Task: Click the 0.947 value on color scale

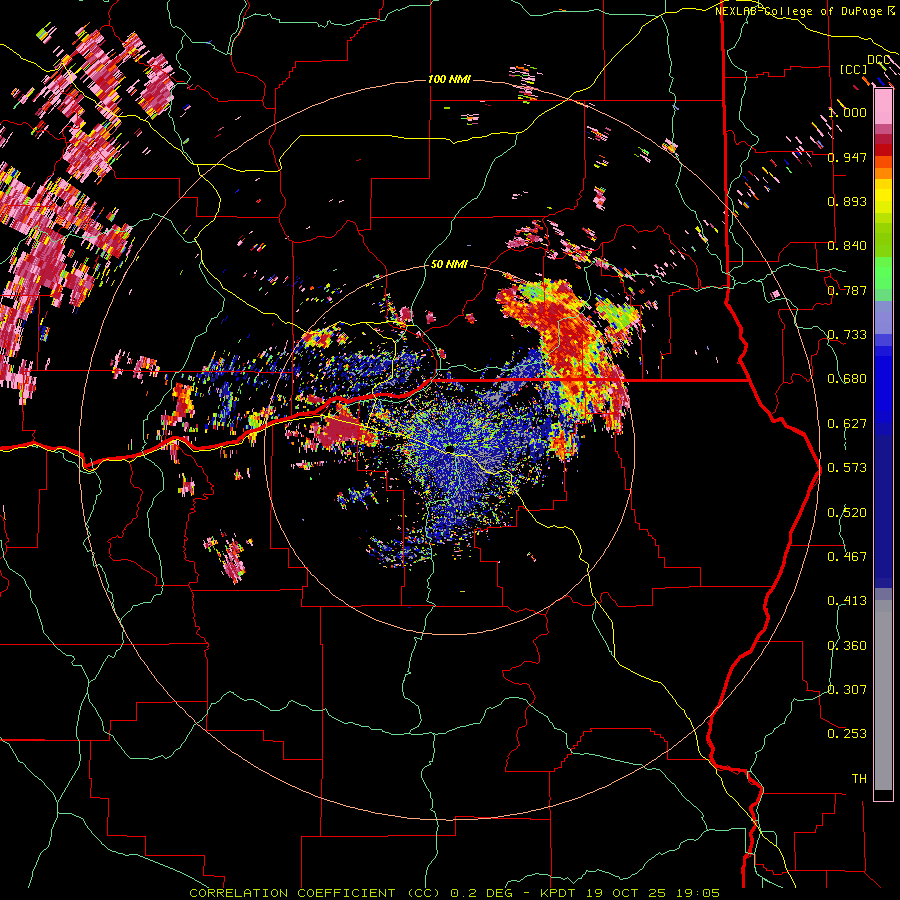Action: click(847, 157)
